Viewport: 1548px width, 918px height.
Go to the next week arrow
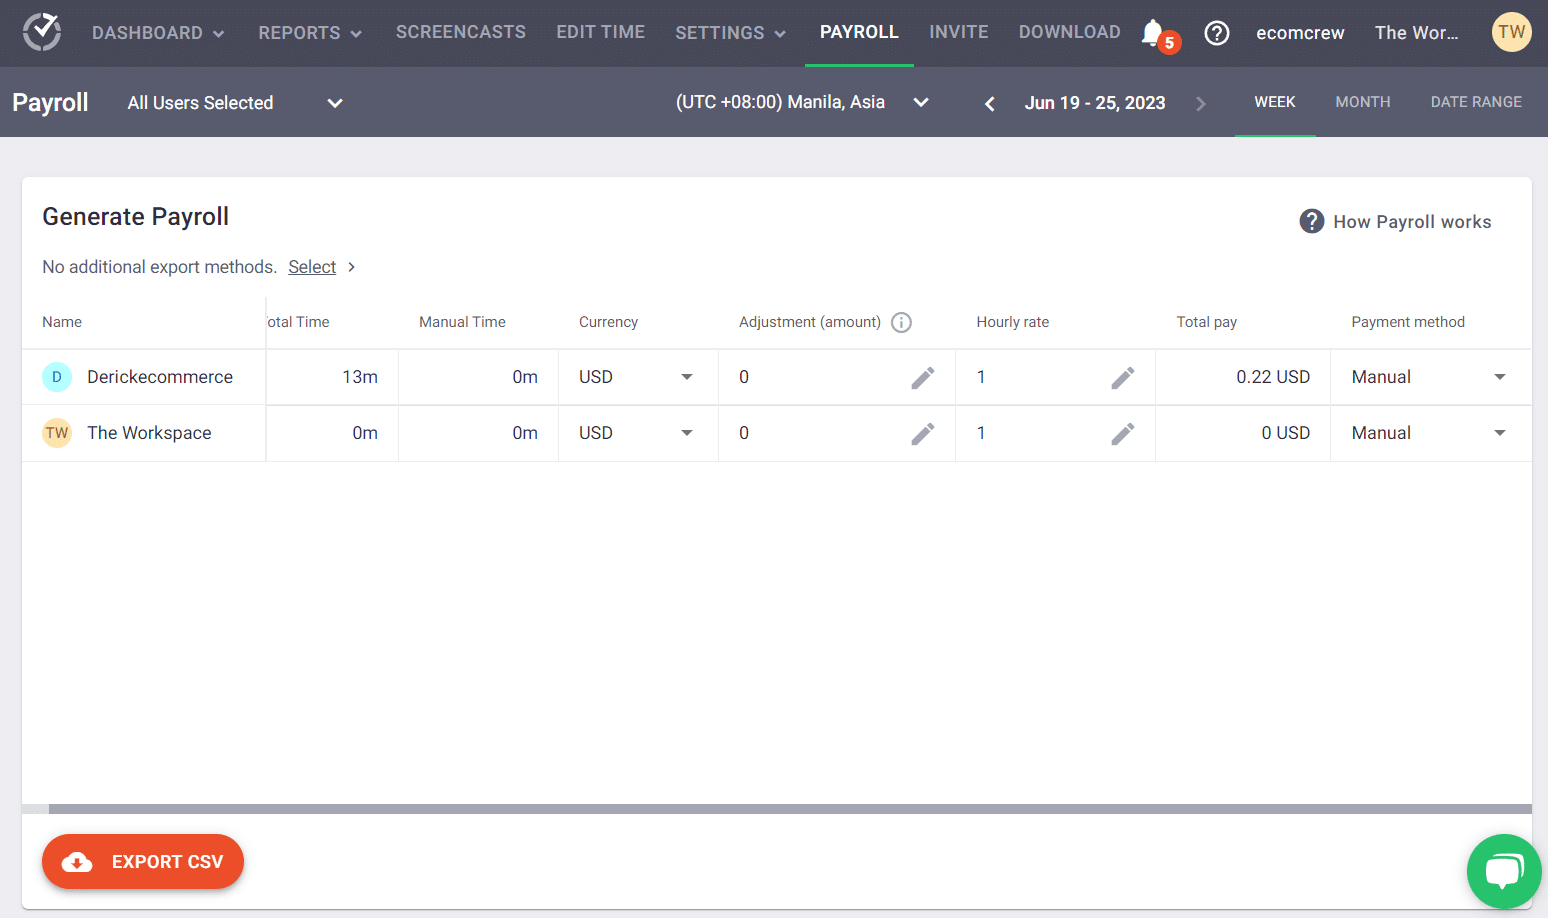(x=1200, y=103)
